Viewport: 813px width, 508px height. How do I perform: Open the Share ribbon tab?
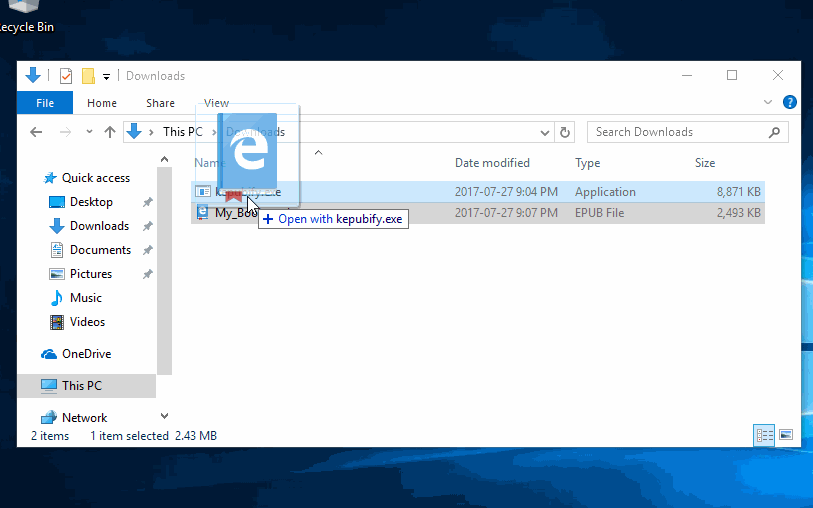coord(160,103)
